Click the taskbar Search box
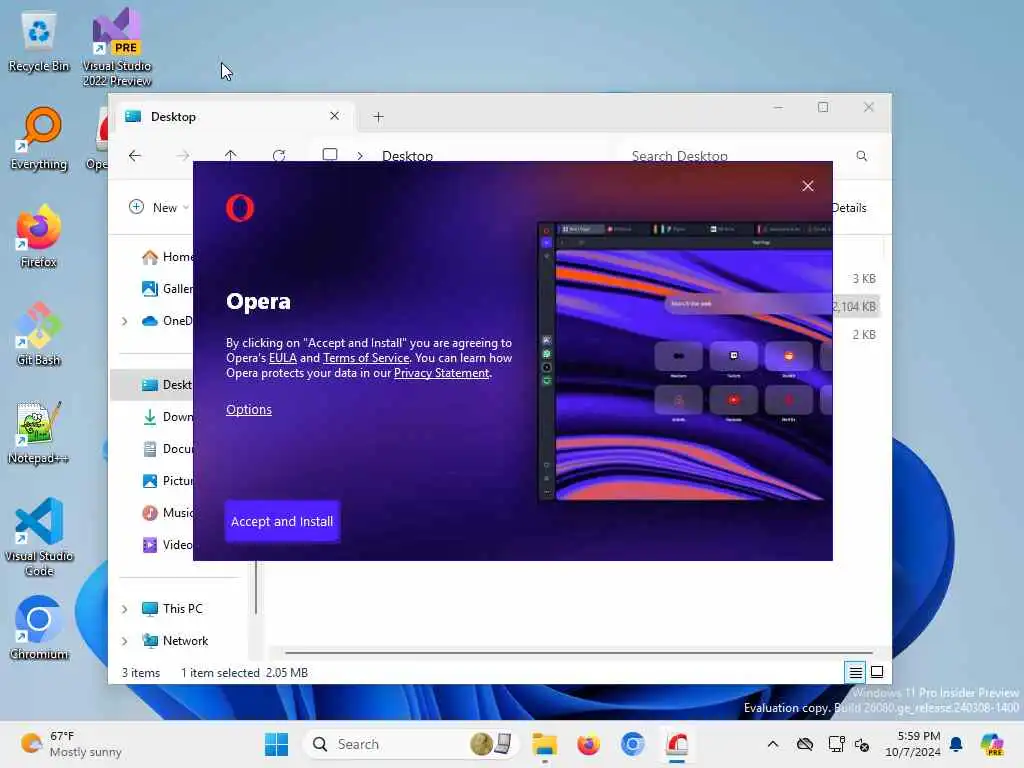This screenshot has height=768, width=1024. (x=411, y=744)
